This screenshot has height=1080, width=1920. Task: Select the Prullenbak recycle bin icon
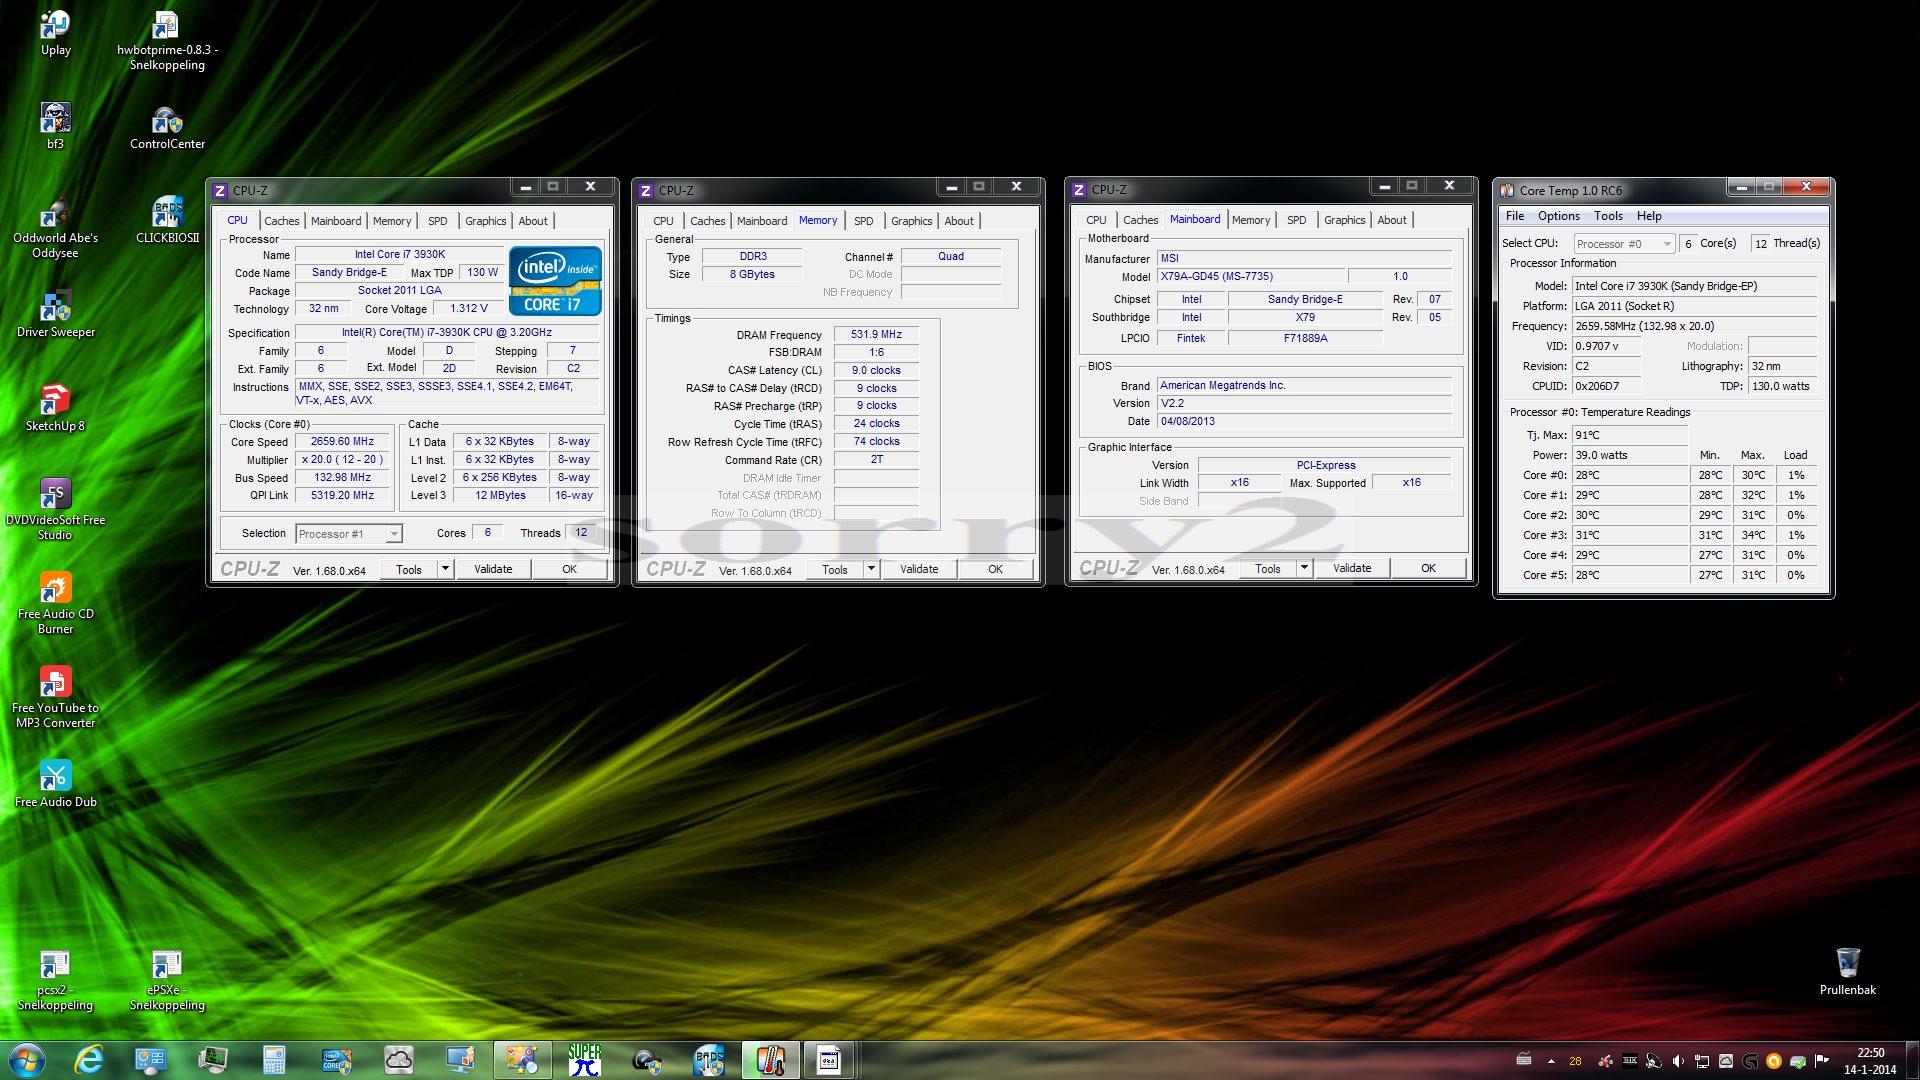(1847, 971)
